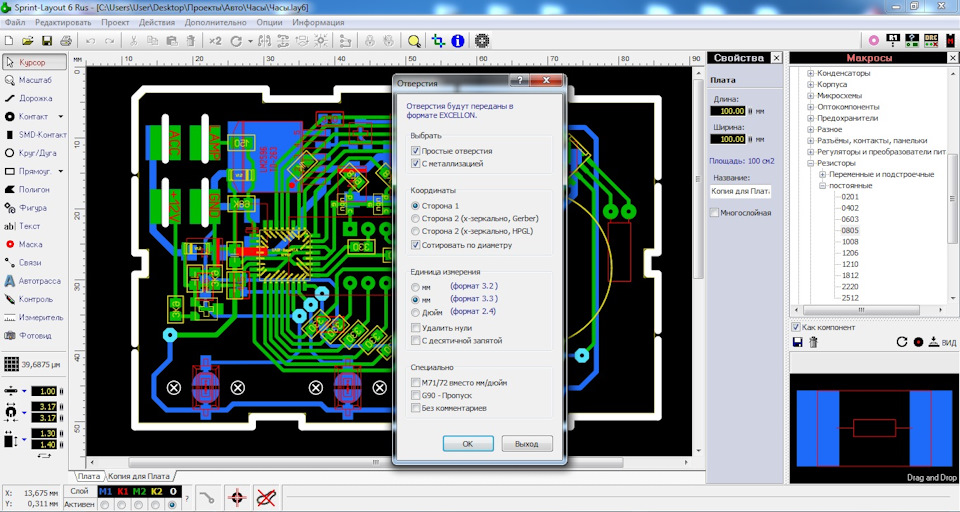This screenshot has width=960, height=512.
Task: Expand Переменные и подстроечные subfolder
Action: 822,175
